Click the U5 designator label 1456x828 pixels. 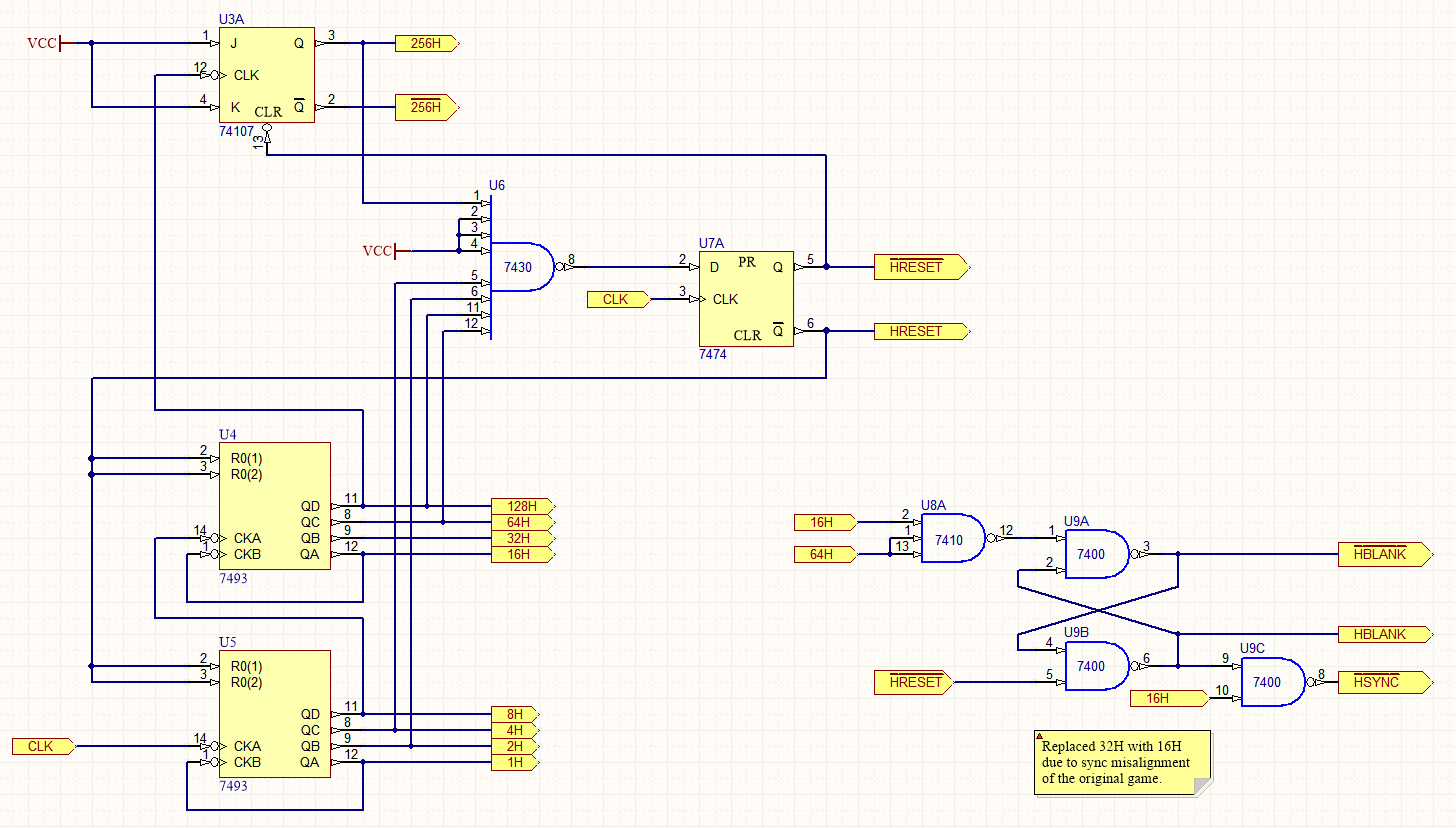227,643
